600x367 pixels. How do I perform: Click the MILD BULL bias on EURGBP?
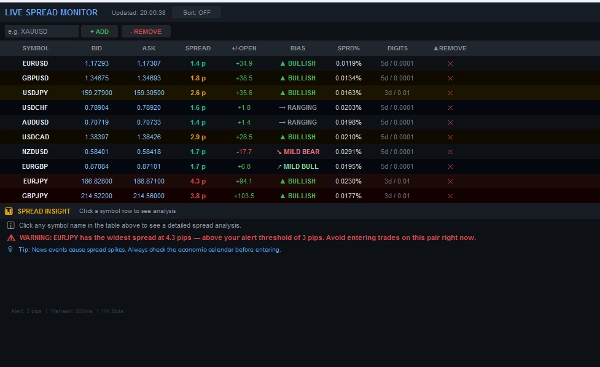(298, 167)
